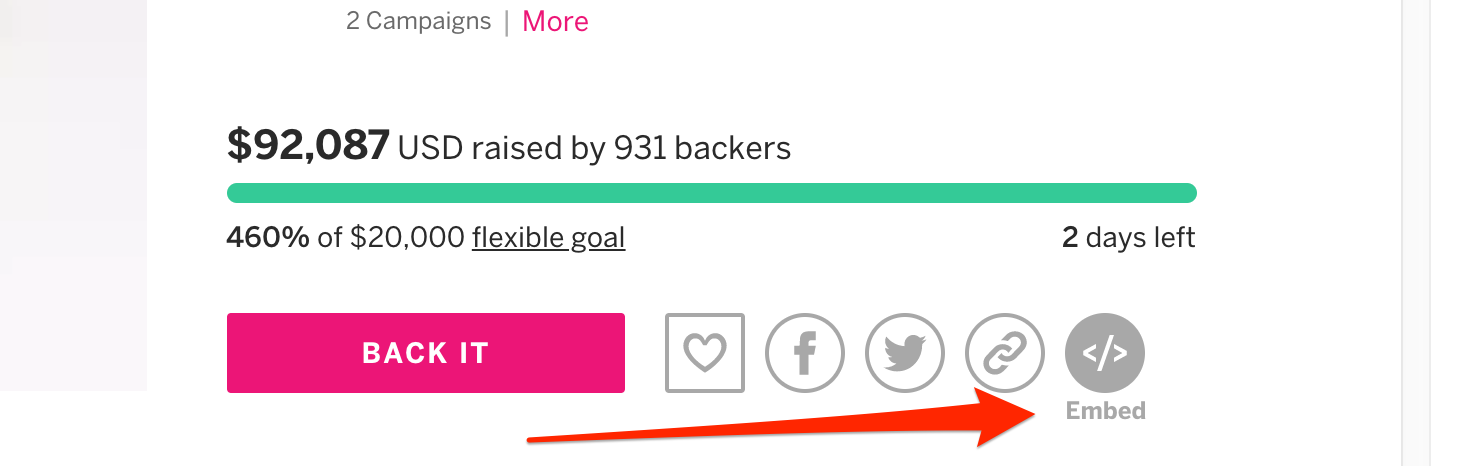Click the grey campaign image panel on left

click(x=73, y=195)
